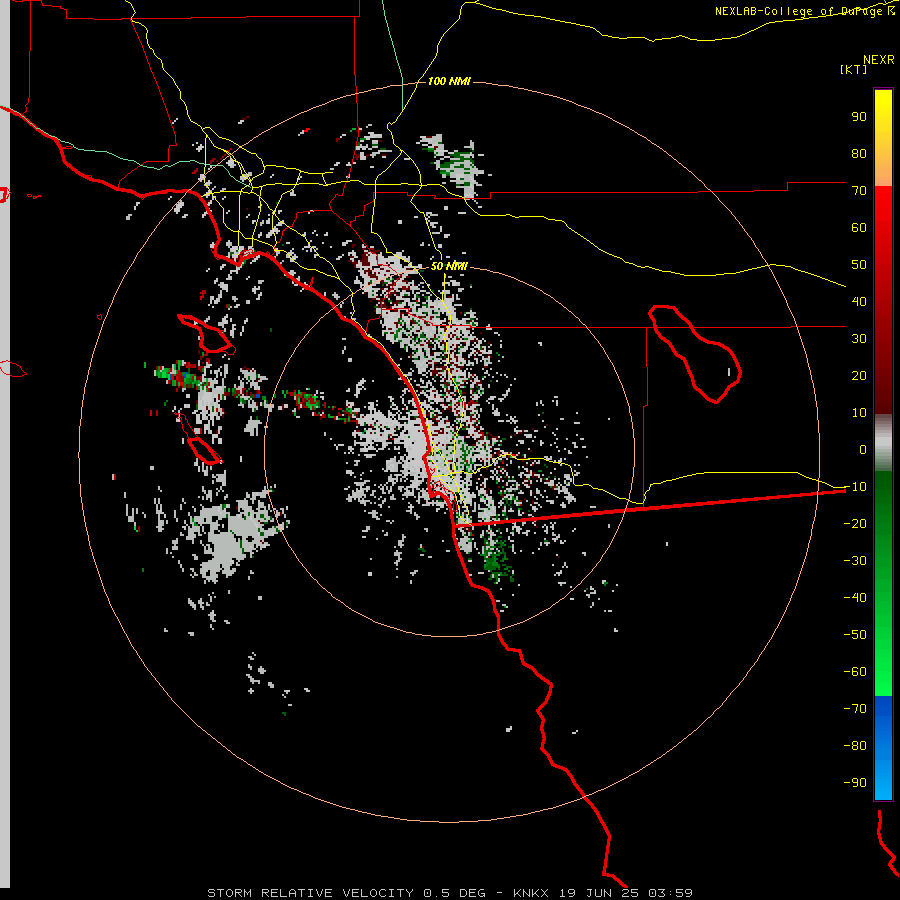This screenshot has height=900, width=900.
Task: Click the -60 knot scale label
Action: pos(855,672)
